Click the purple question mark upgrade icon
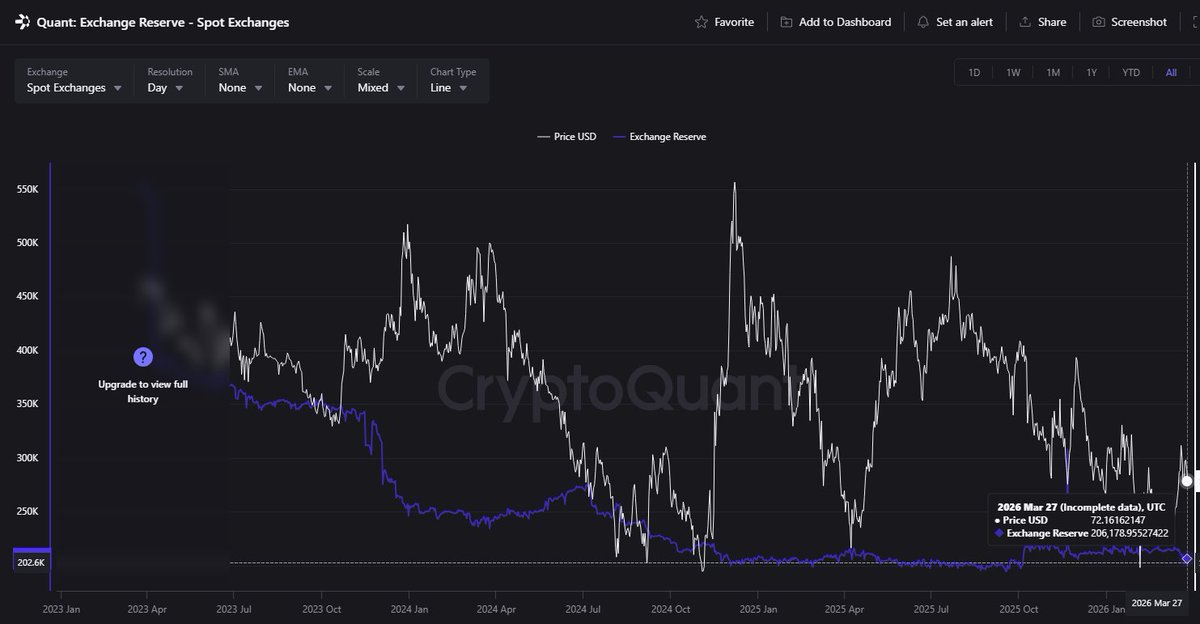 (x=142, y=357)
